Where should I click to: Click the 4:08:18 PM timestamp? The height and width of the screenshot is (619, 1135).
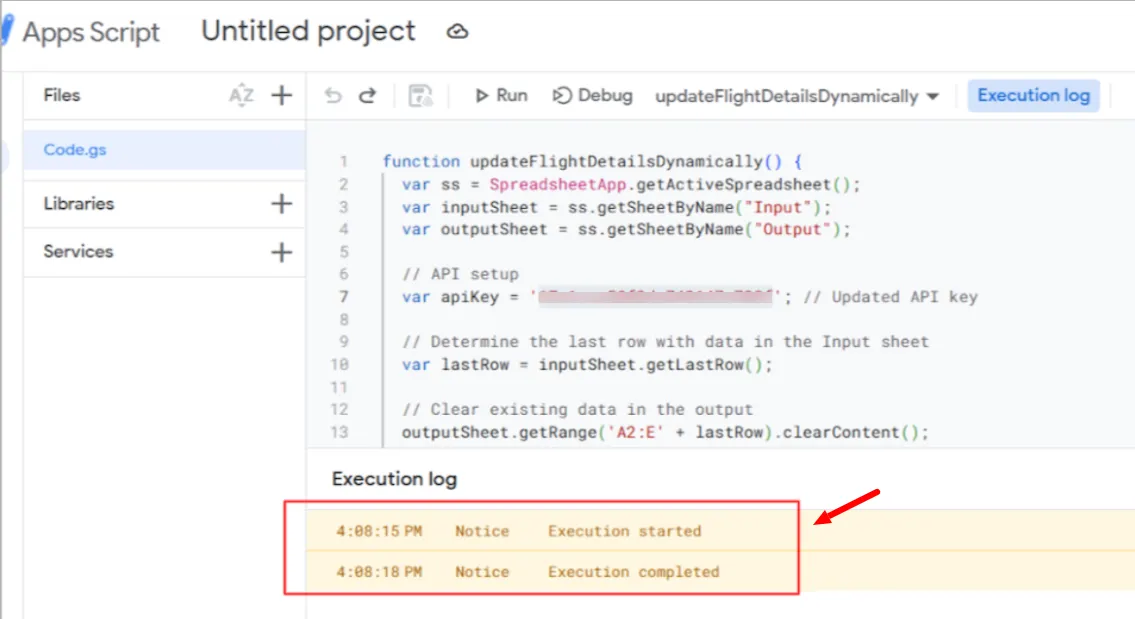point(379,572)
